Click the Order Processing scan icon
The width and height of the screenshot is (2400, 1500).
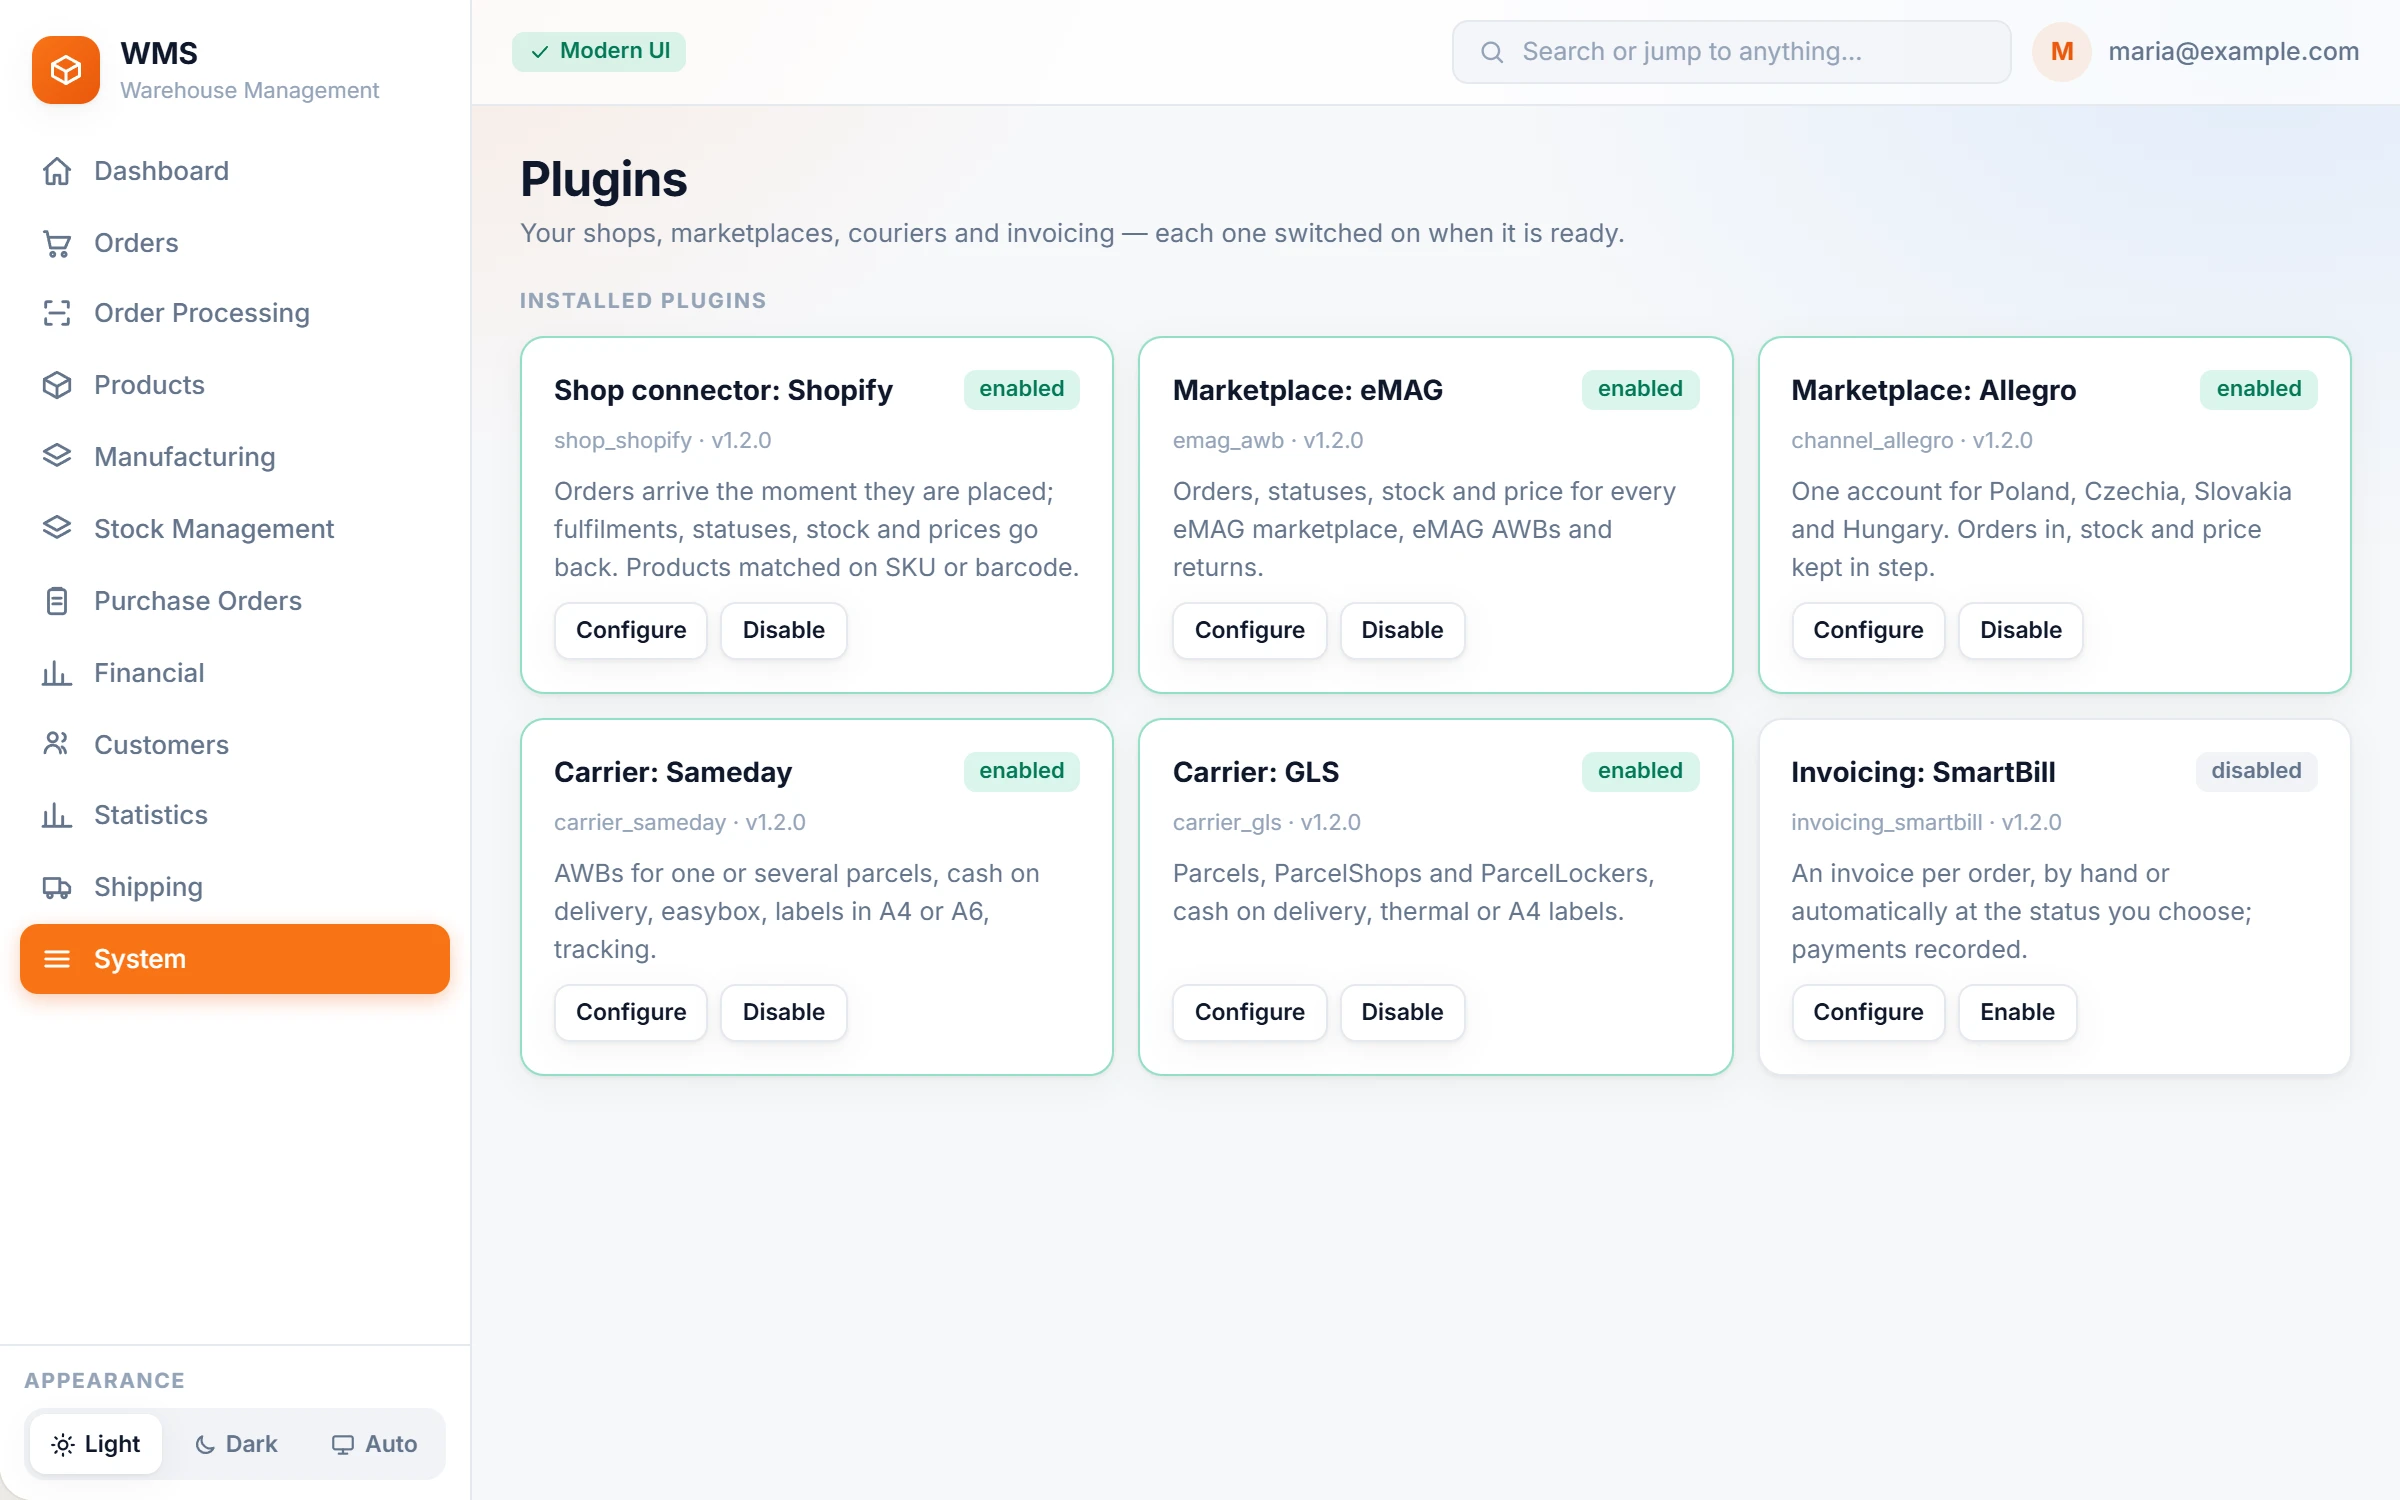click(57, 313)
